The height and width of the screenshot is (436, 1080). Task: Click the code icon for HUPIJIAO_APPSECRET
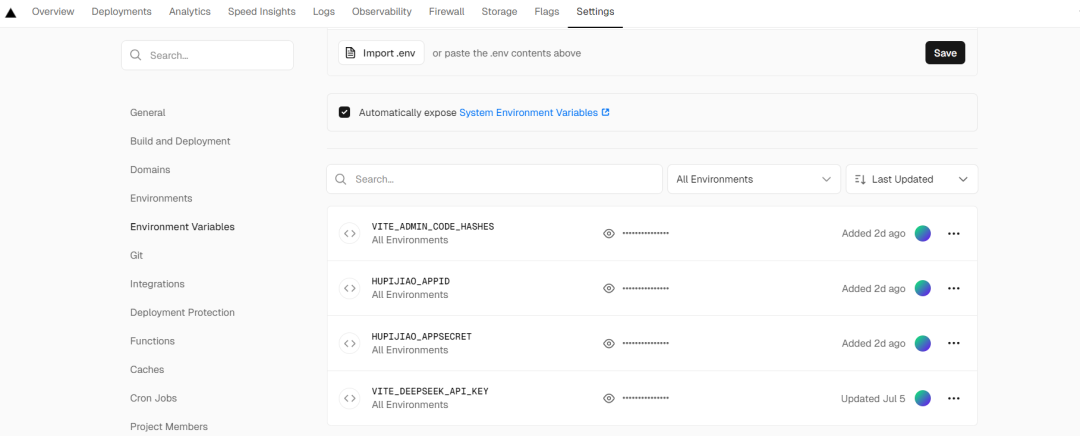pos(350,343)
